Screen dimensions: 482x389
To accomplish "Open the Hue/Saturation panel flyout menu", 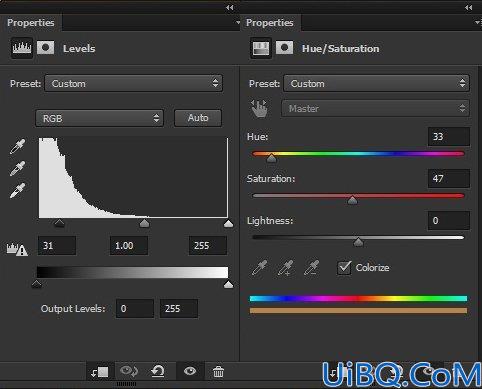I will pyautogui.click(x=478, y=23).
